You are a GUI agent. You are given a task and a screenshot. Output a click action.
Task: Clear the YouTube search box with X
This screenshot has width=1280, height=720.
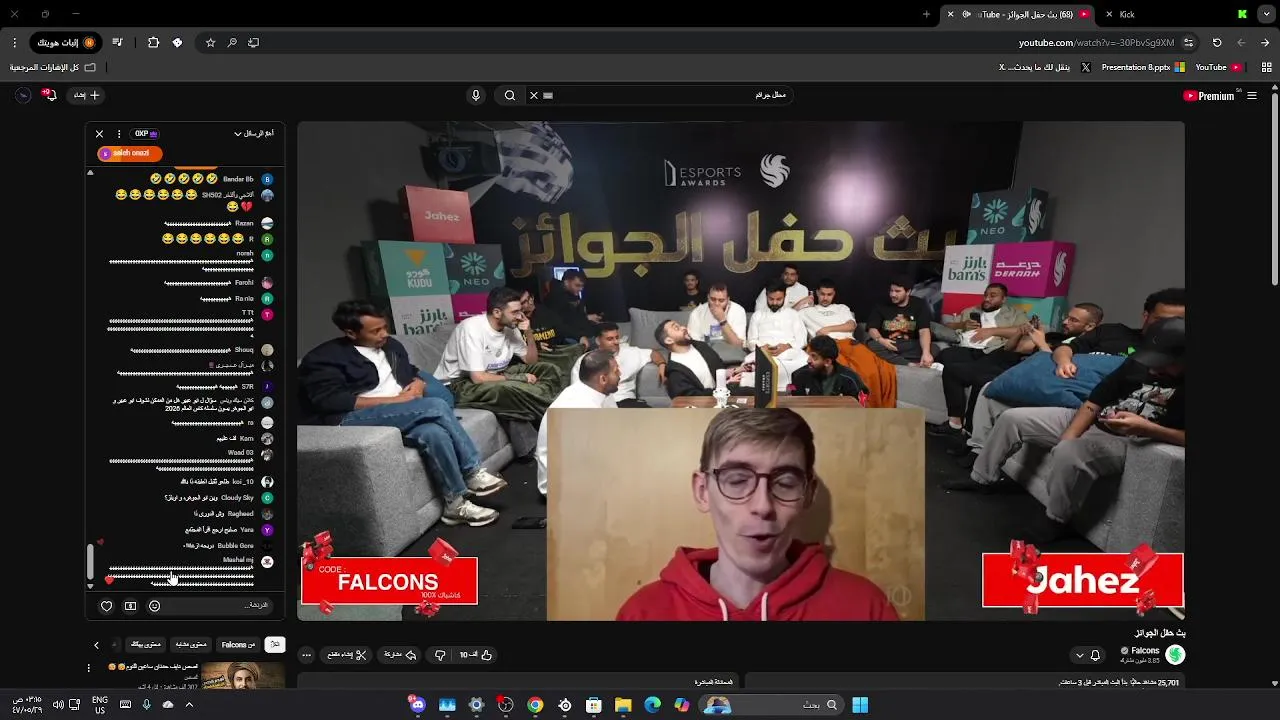coord(533,95)
